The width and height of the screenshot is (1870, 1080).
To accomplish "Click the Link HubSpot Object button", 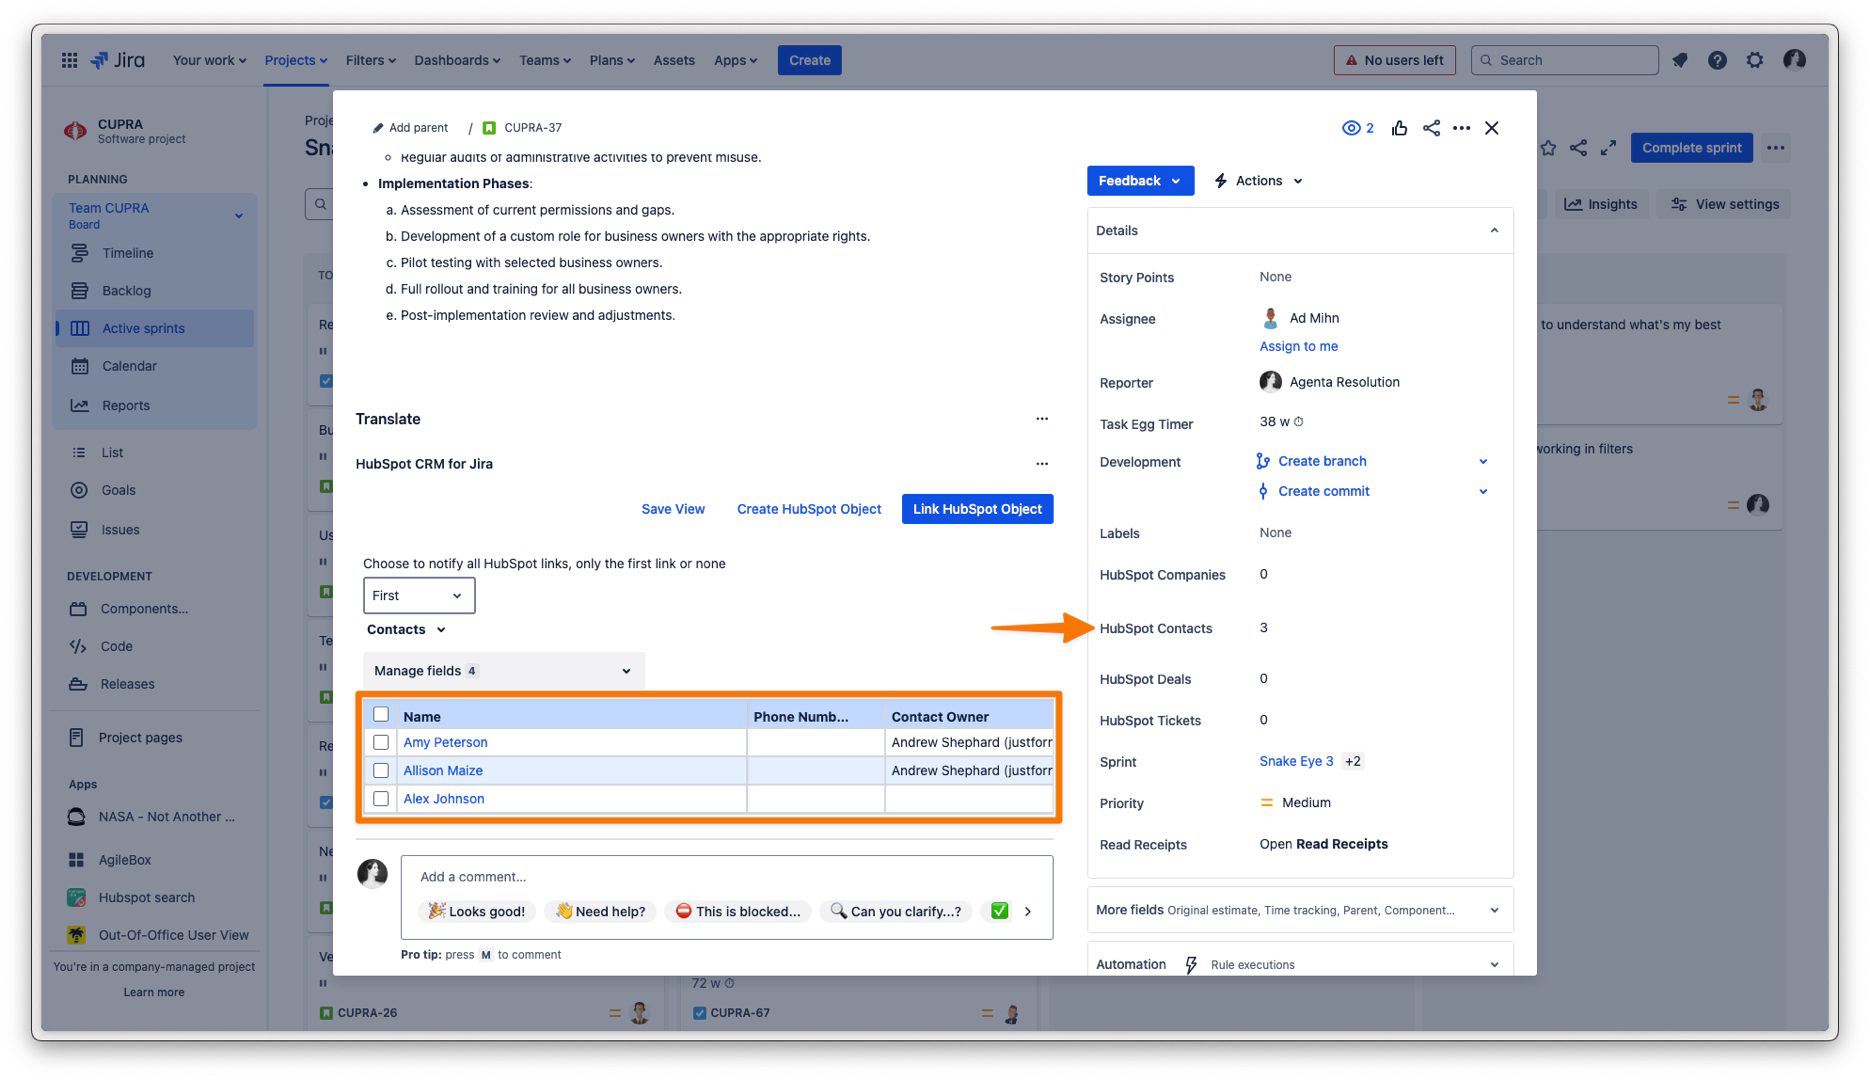I will pyautogui.click(x=977, y=509).
